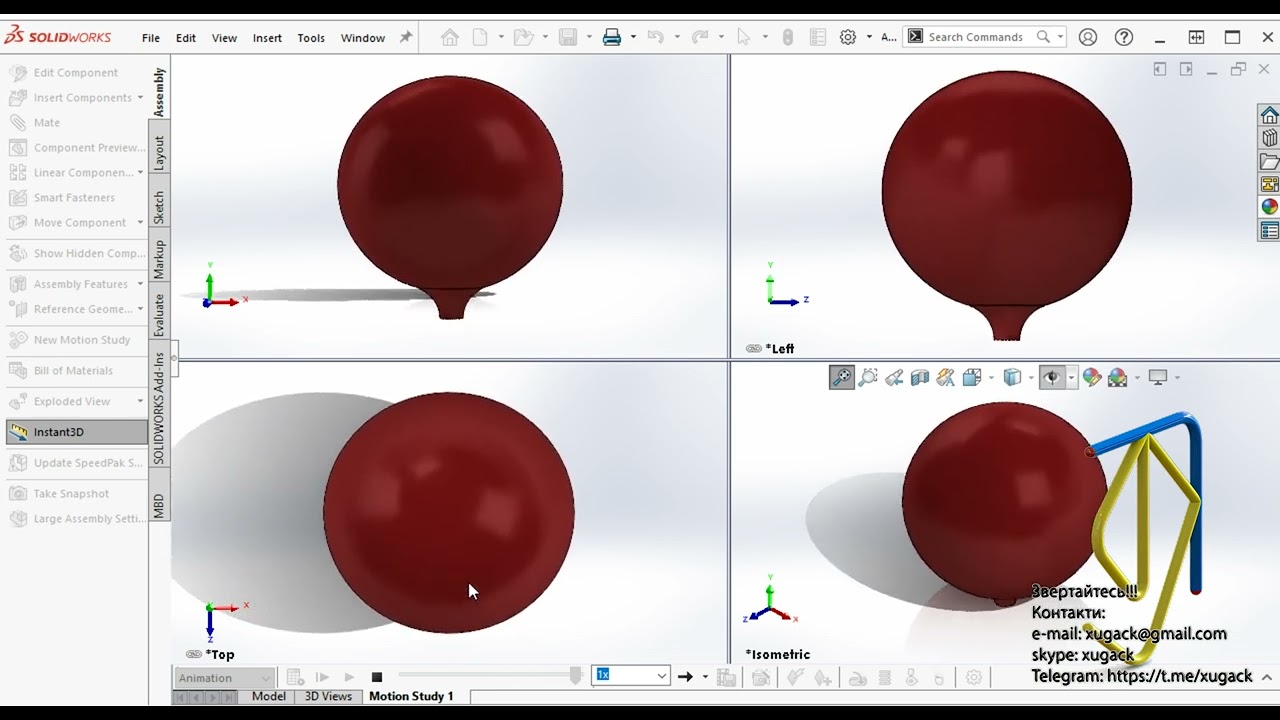Toggle the Instant3D button
The width and height of the screenshot is (1280, 720).
(x=76, y=432)
